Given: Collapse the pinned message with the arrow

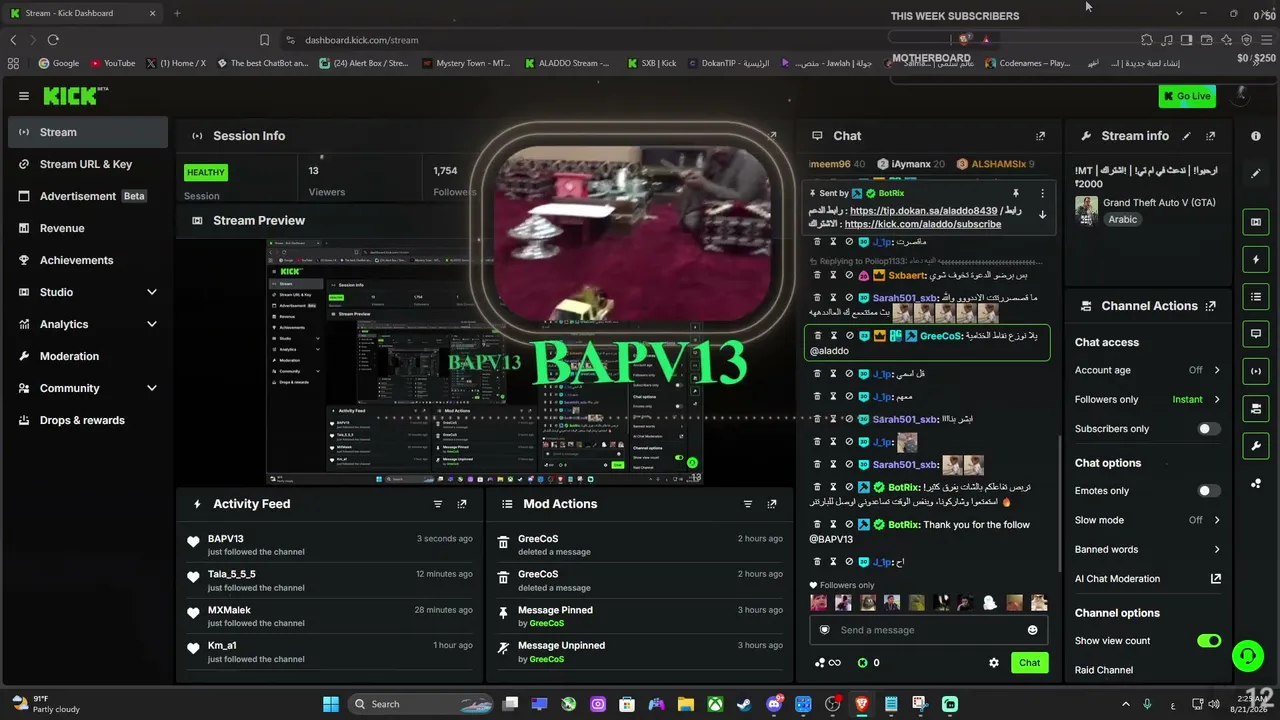Looking at the screenshot, I should click(x=1042, y=215).
